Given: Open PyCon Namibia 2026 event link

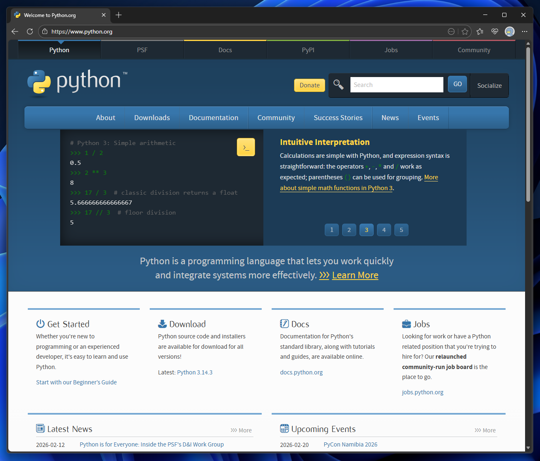Looking at the screenshot, I should pos(350,444).
